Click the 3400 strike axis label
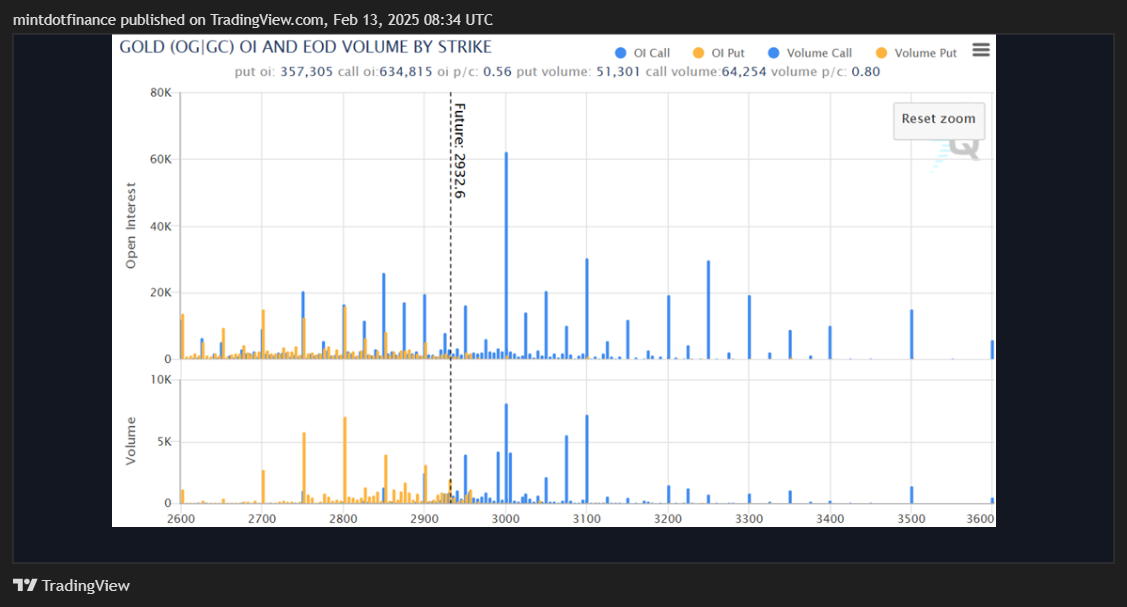This screenshot has height=607, width=1127. pos(830,519)
